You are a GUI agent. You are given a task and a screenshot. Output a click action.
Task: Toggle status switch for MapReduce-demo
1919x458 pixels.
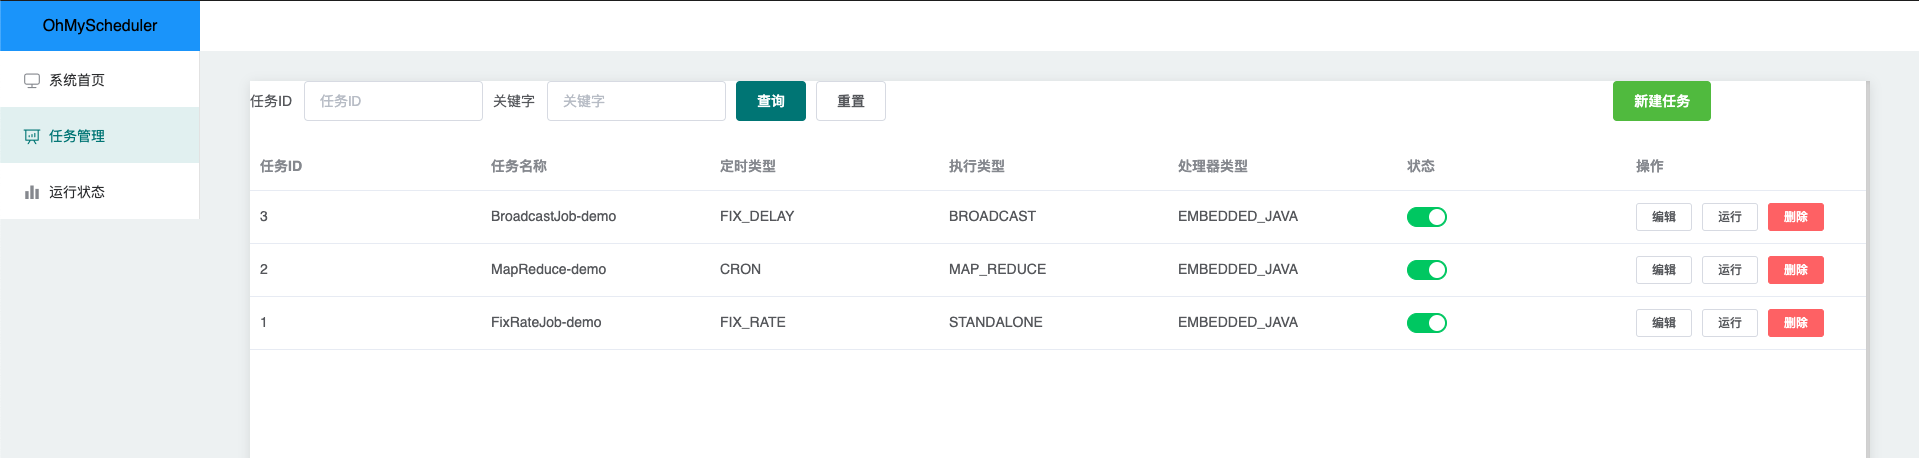tap(1426, 270)
